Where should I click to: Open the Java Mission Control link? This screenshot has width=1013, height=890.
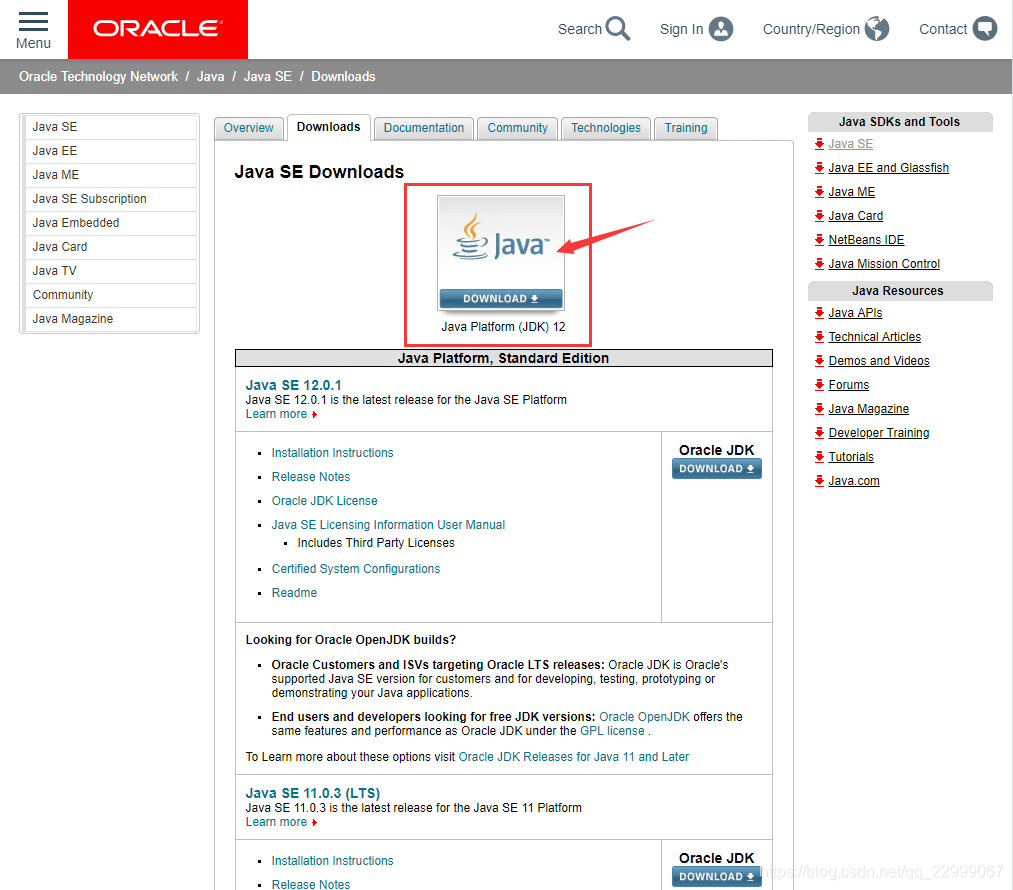click(x=884, y=264)
